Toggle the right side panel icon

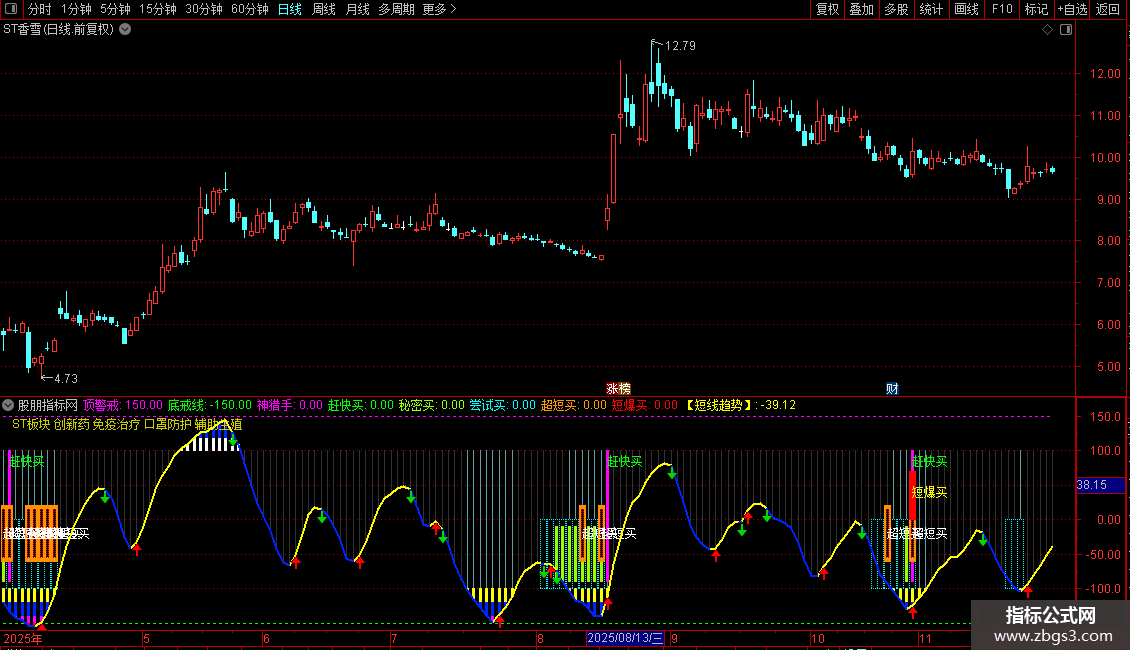[x=1067, y=30]
